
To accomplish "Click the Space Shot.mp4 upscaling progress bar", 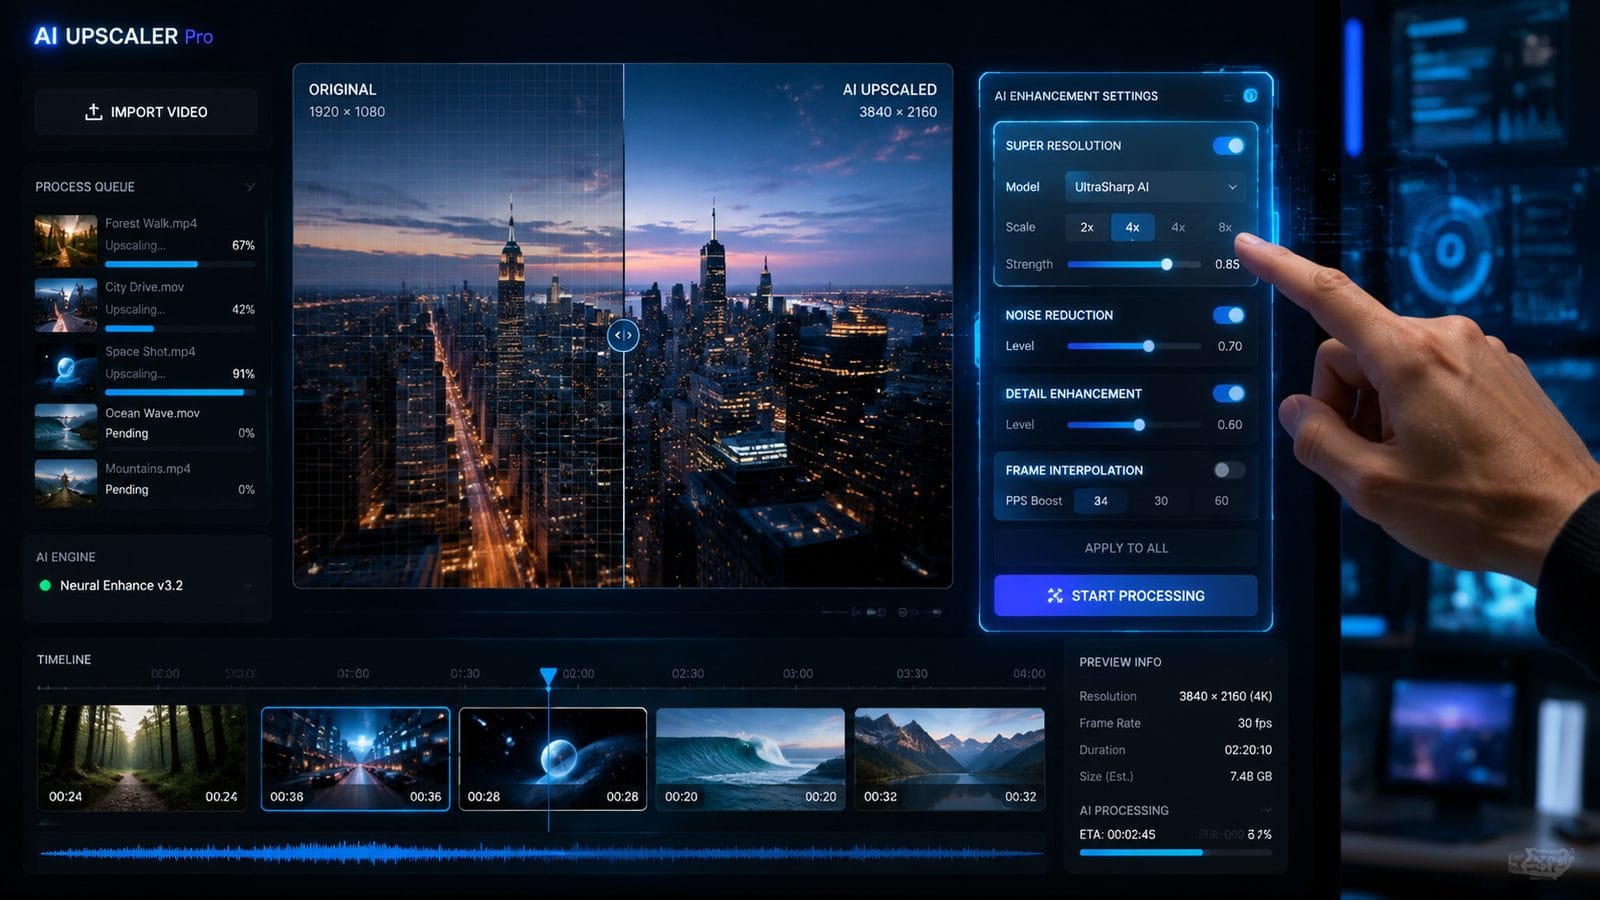I will [x=180, y=393].
